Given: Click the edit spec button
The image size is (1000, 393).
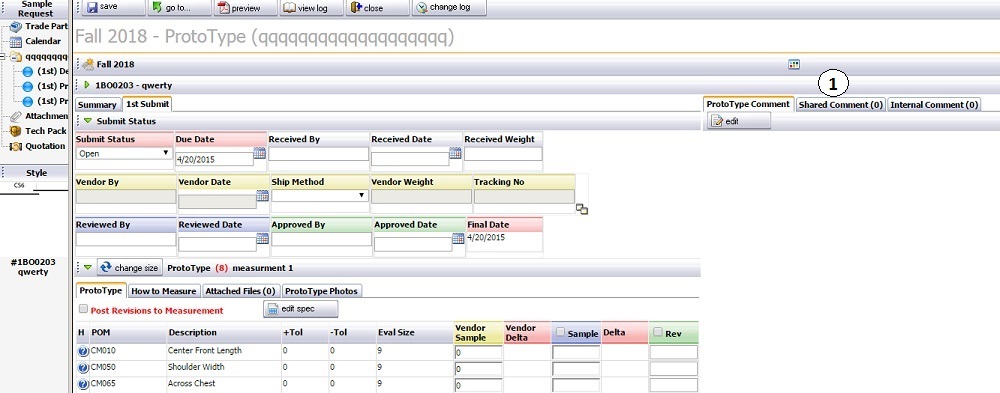Looking at the screenshot, I should point(300,309).
